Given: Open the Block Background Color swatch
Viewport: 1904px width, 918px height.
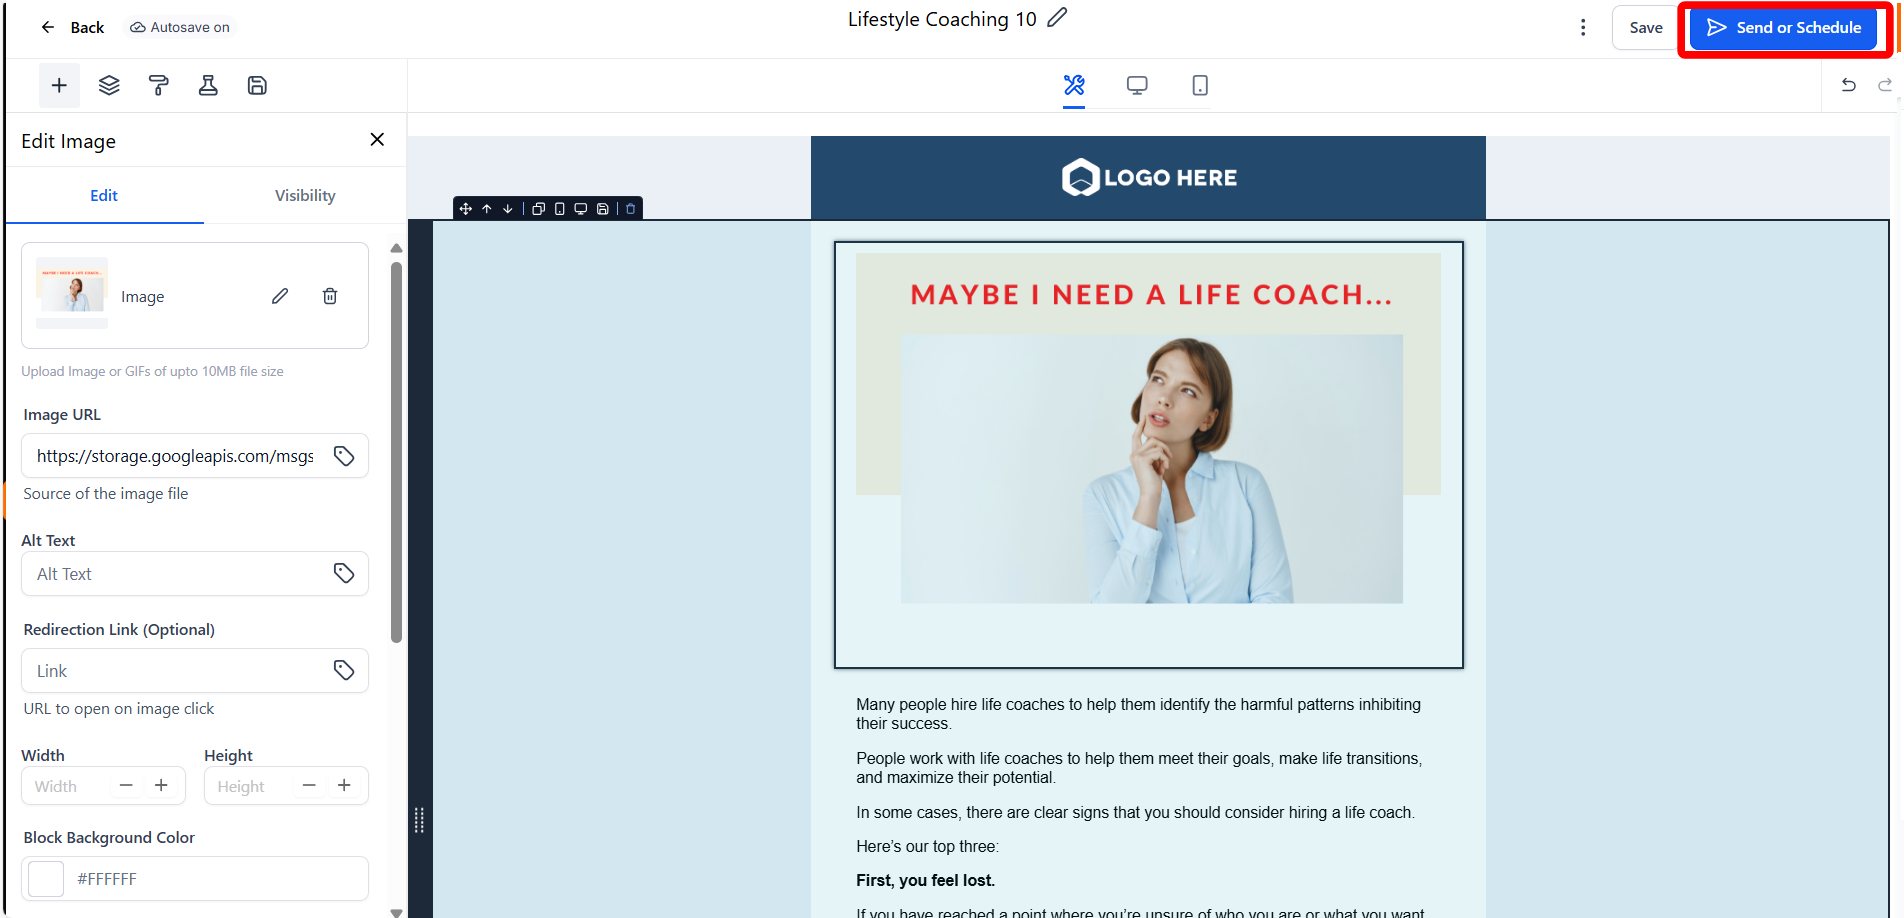Looking at the screenshot, I should (46, 879).
